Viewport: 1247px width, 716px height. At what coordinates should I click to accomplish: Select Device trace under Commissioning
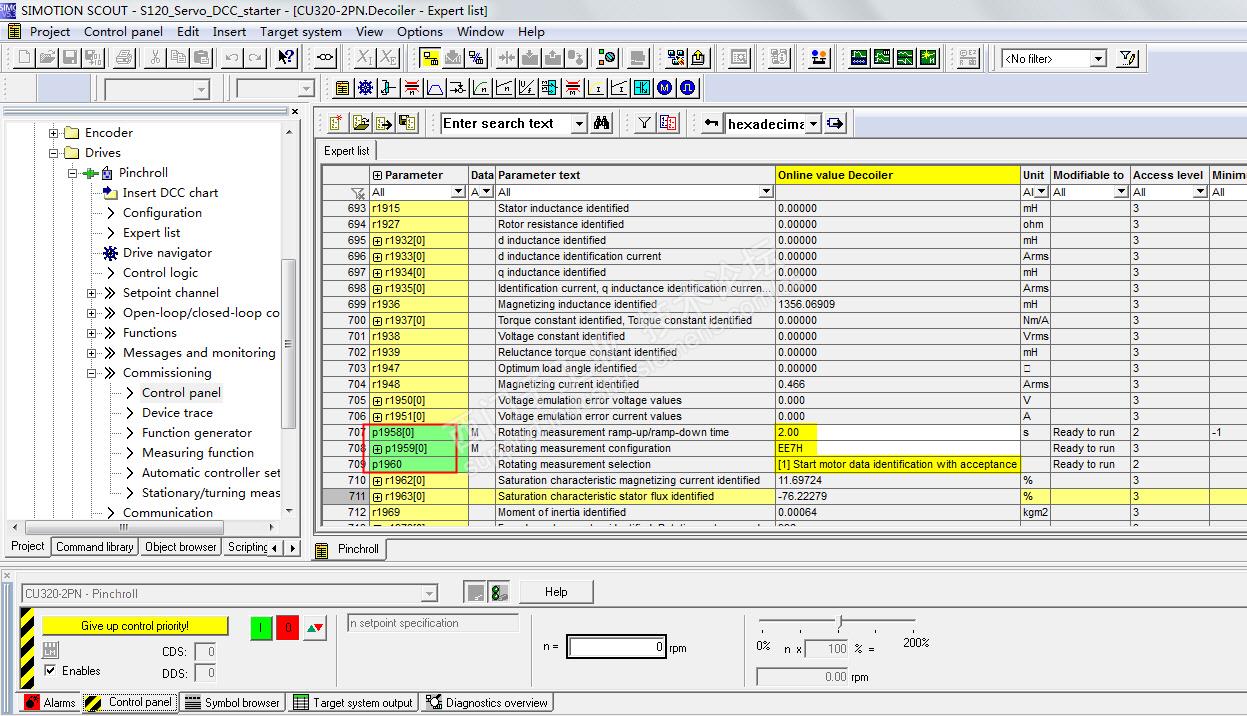pyautogui.click(x=177, y=413)
